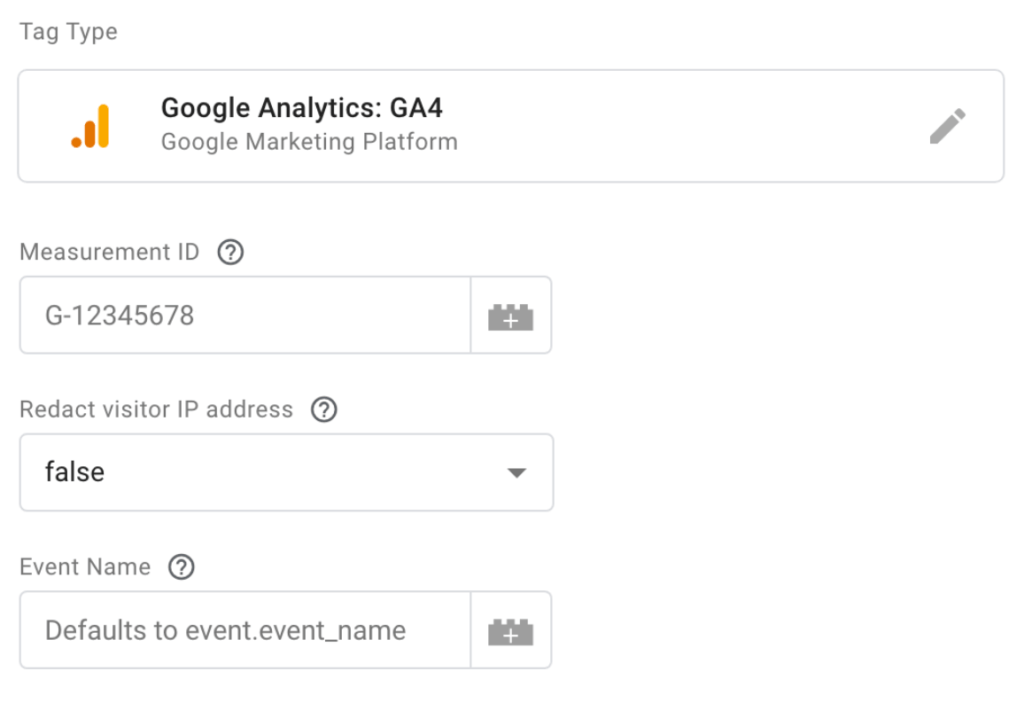Focus the Event Name field defaulting to event.event_name

pos(245,630)
